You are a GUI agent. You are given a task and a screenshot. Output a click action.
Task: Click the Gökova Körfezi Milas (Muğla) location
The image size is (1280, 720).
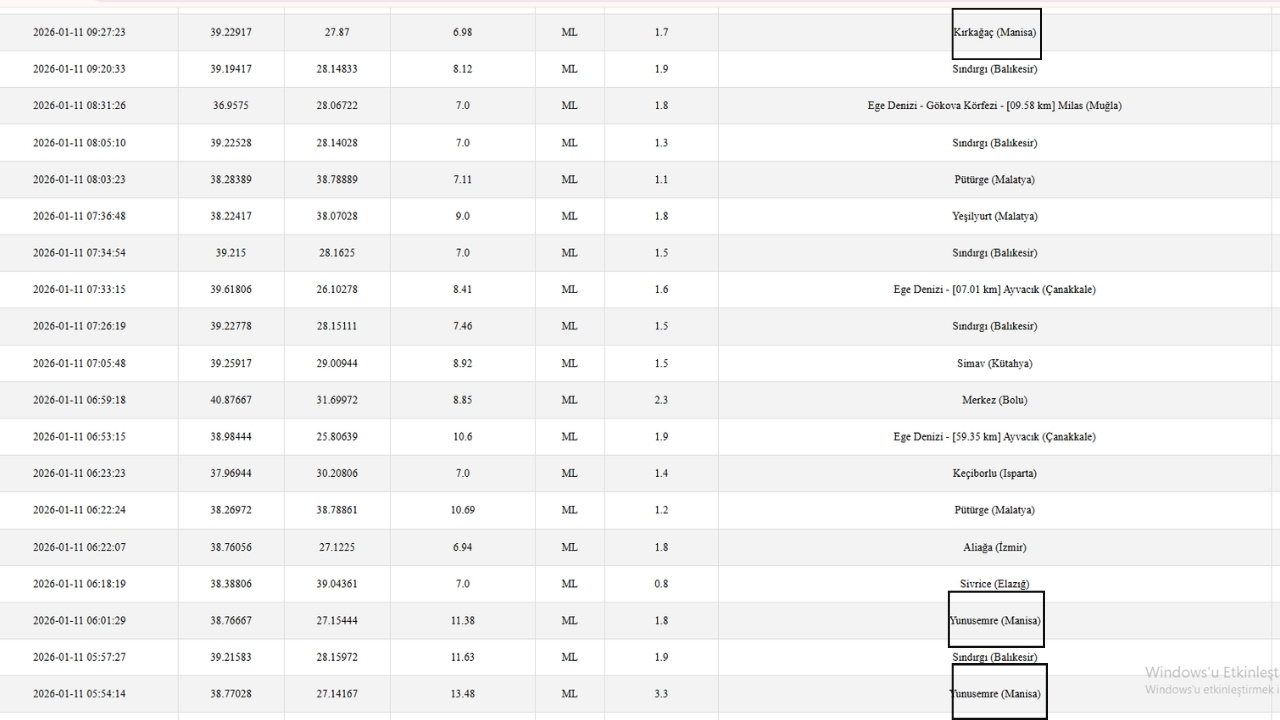pyautogui.click(x=994, y=106)
